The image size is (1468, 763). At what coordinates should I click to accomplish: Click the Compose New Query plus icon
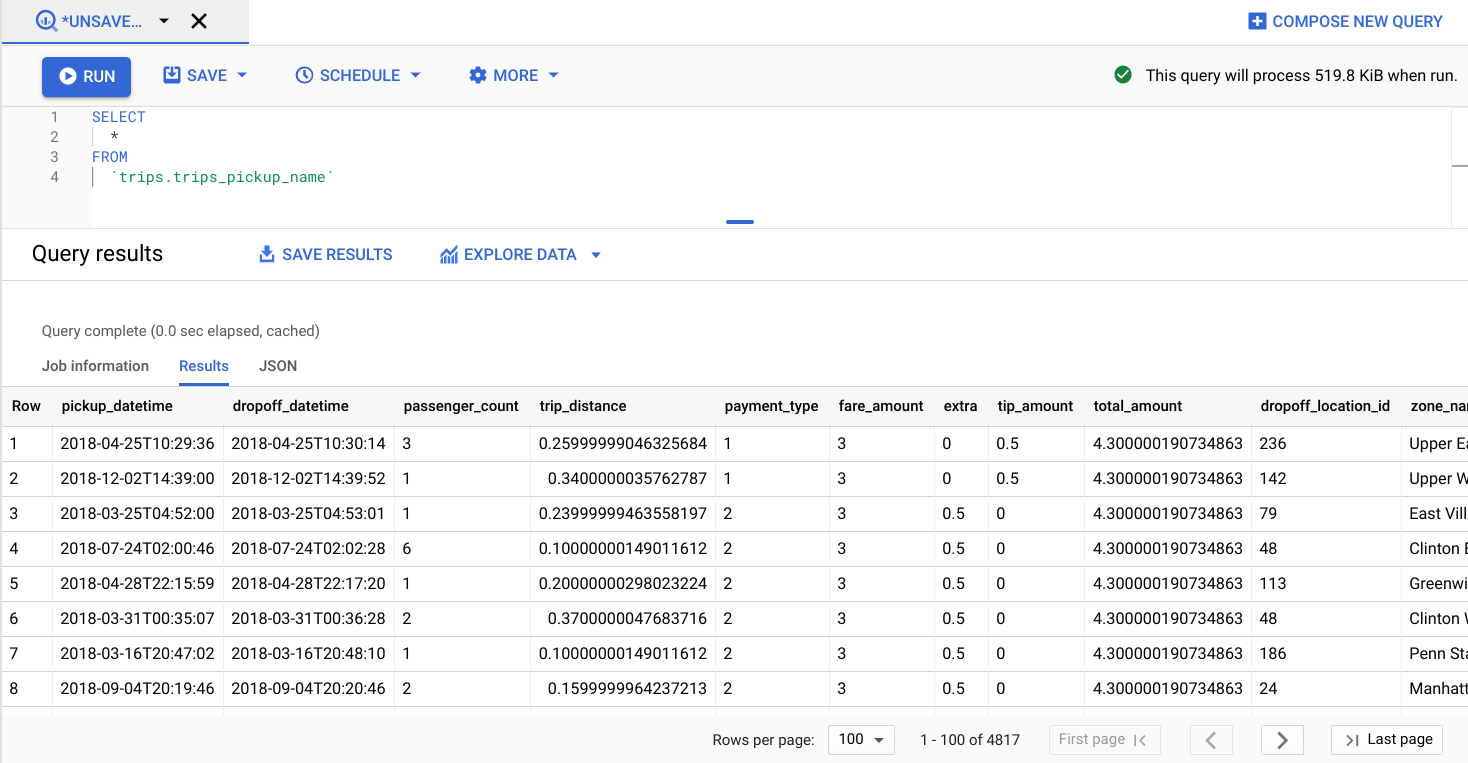click(x=1256, y=21)
